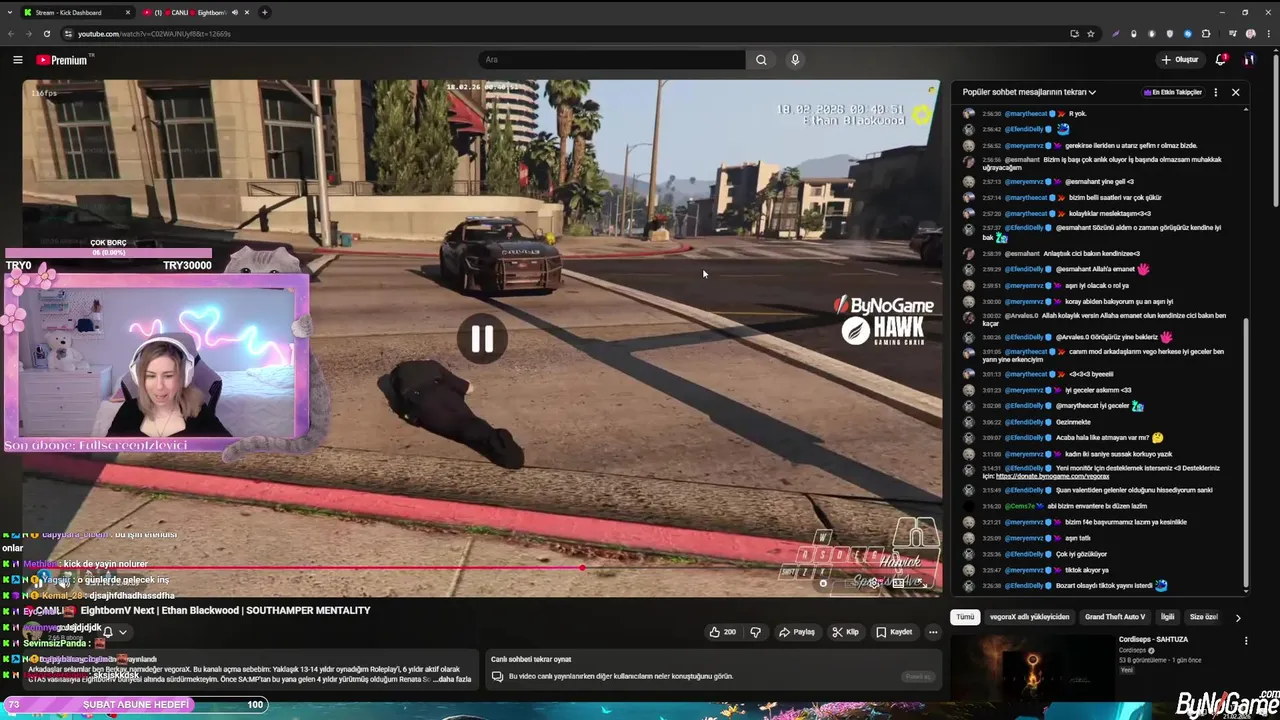Click the Oluştur create button

(1179, 60)
